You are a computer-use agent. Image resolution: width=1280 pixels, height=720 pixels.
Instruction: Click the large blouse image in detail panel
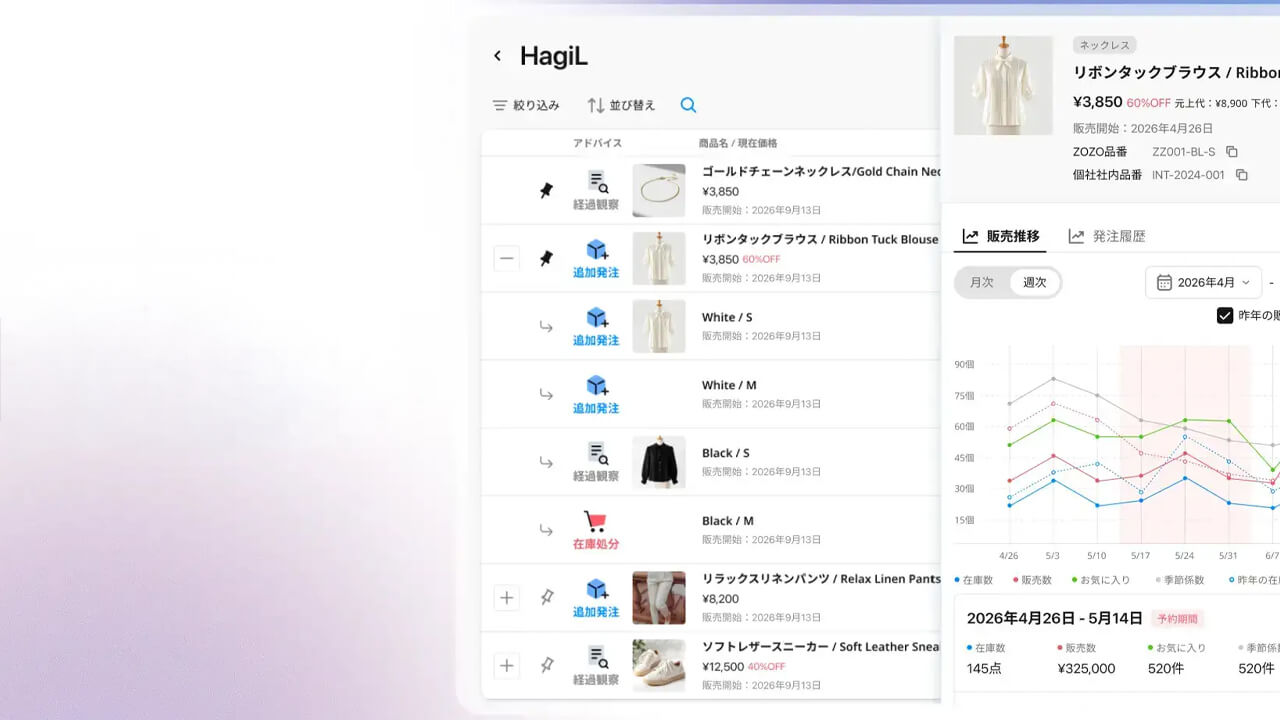(1003, 86)
